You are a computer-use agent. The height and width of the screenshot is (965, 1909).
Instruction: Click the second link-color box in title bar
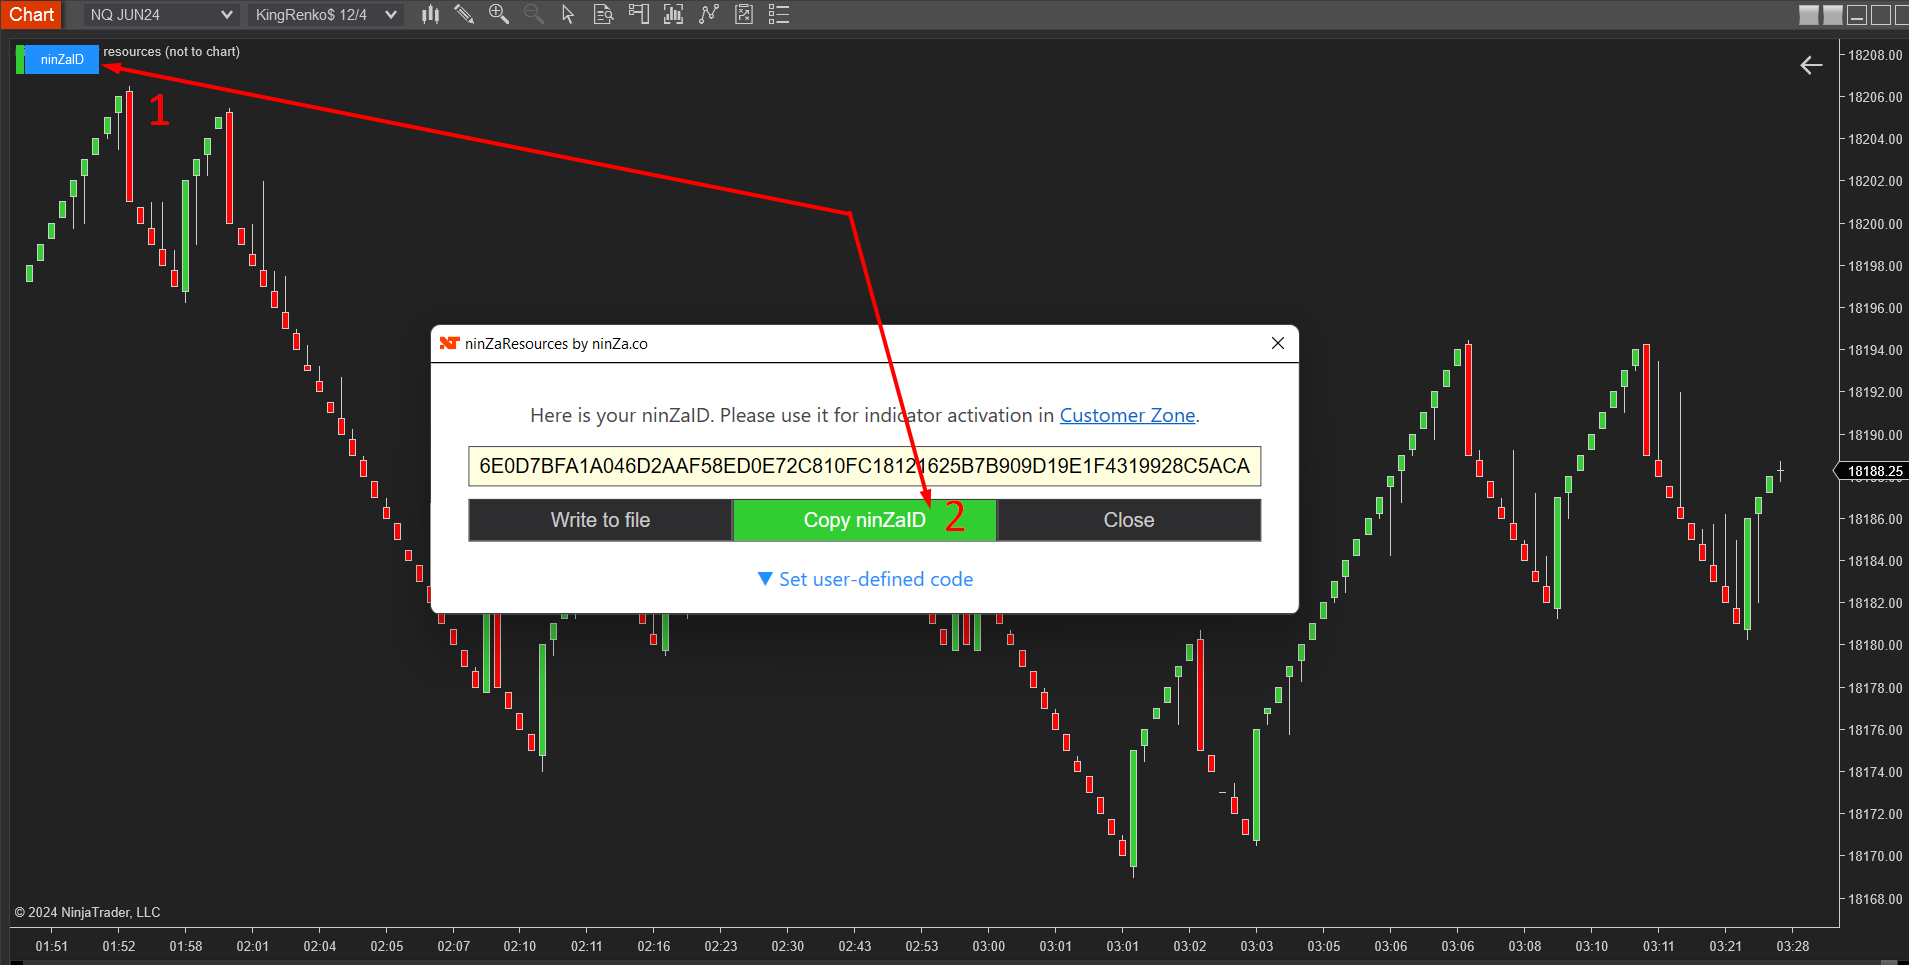point(1833,15)
